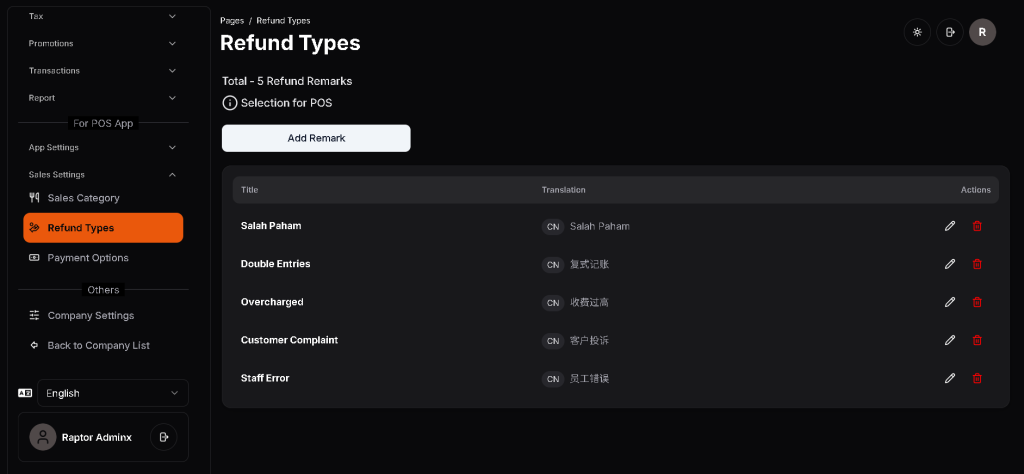Open Sales Category in the sidebar
Viewport: 1024px width, 474px height.
(x=83, y=198)
